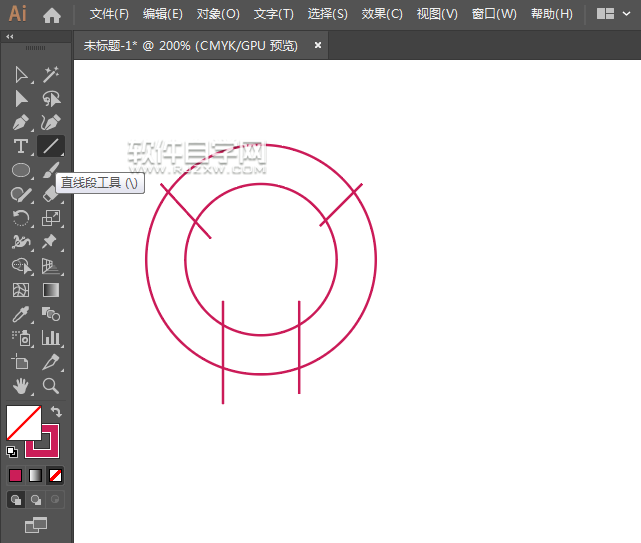The width and height of the screenshot is (641, 543).
Task: Select the Eyedropper tool
Action: [x=21, y=314]
